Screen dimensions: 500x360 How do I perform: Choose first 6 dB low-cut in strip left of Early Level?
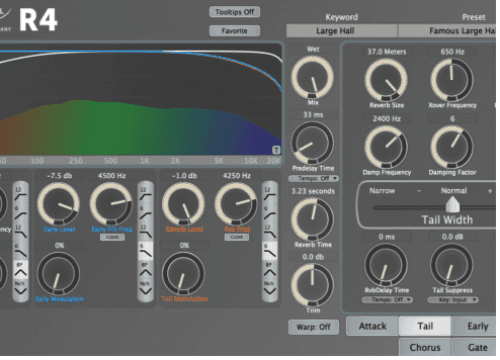[21, 213]
